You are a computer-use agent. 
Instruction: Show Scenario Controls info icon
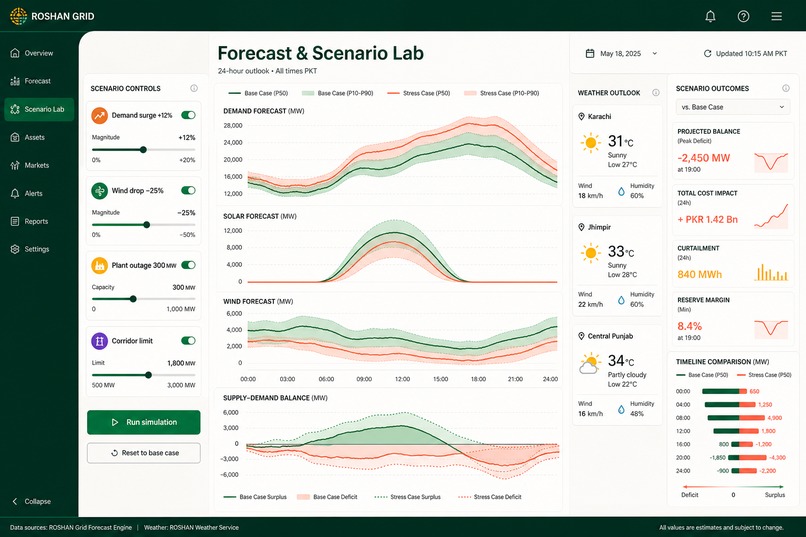pyautogui.click(x=194, y=88)
